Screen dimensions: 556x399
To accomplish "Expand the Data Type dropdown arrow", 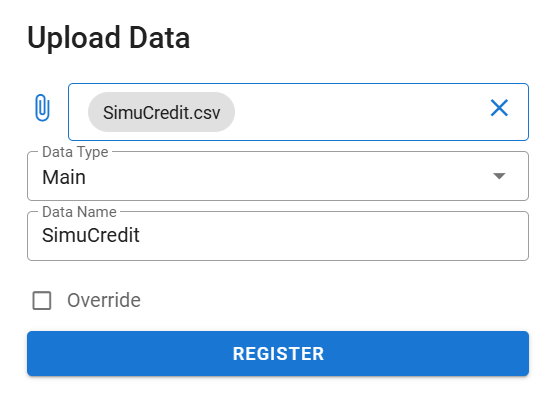I will pos(499,176).
